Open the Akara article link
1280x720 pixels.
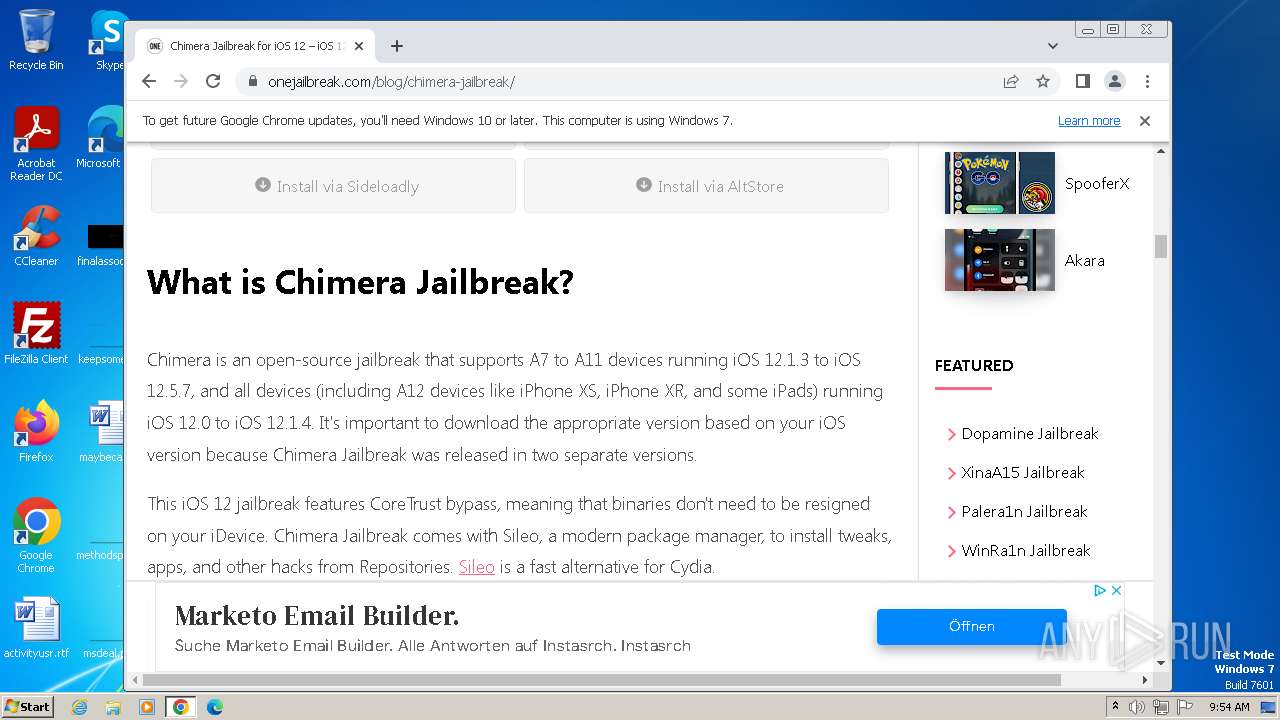pos(1084,260)
